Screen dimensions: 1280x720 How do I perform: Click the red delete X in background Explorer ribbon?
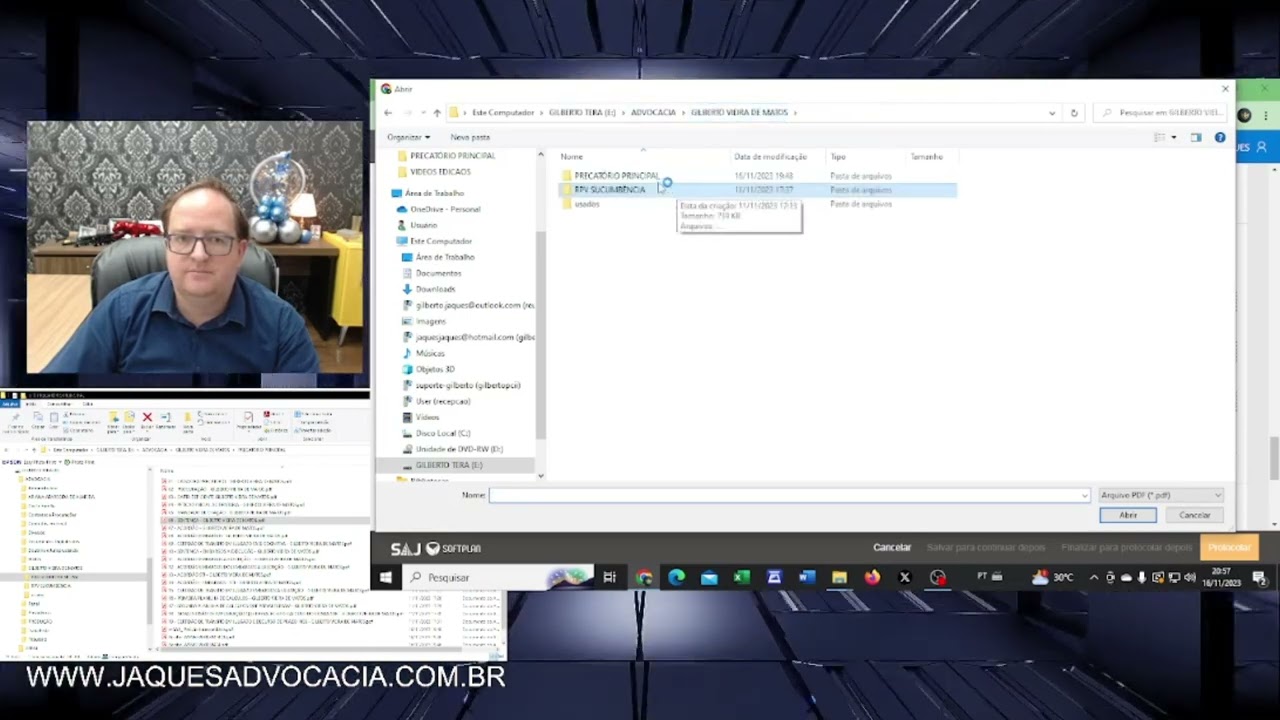pos(147,417)
